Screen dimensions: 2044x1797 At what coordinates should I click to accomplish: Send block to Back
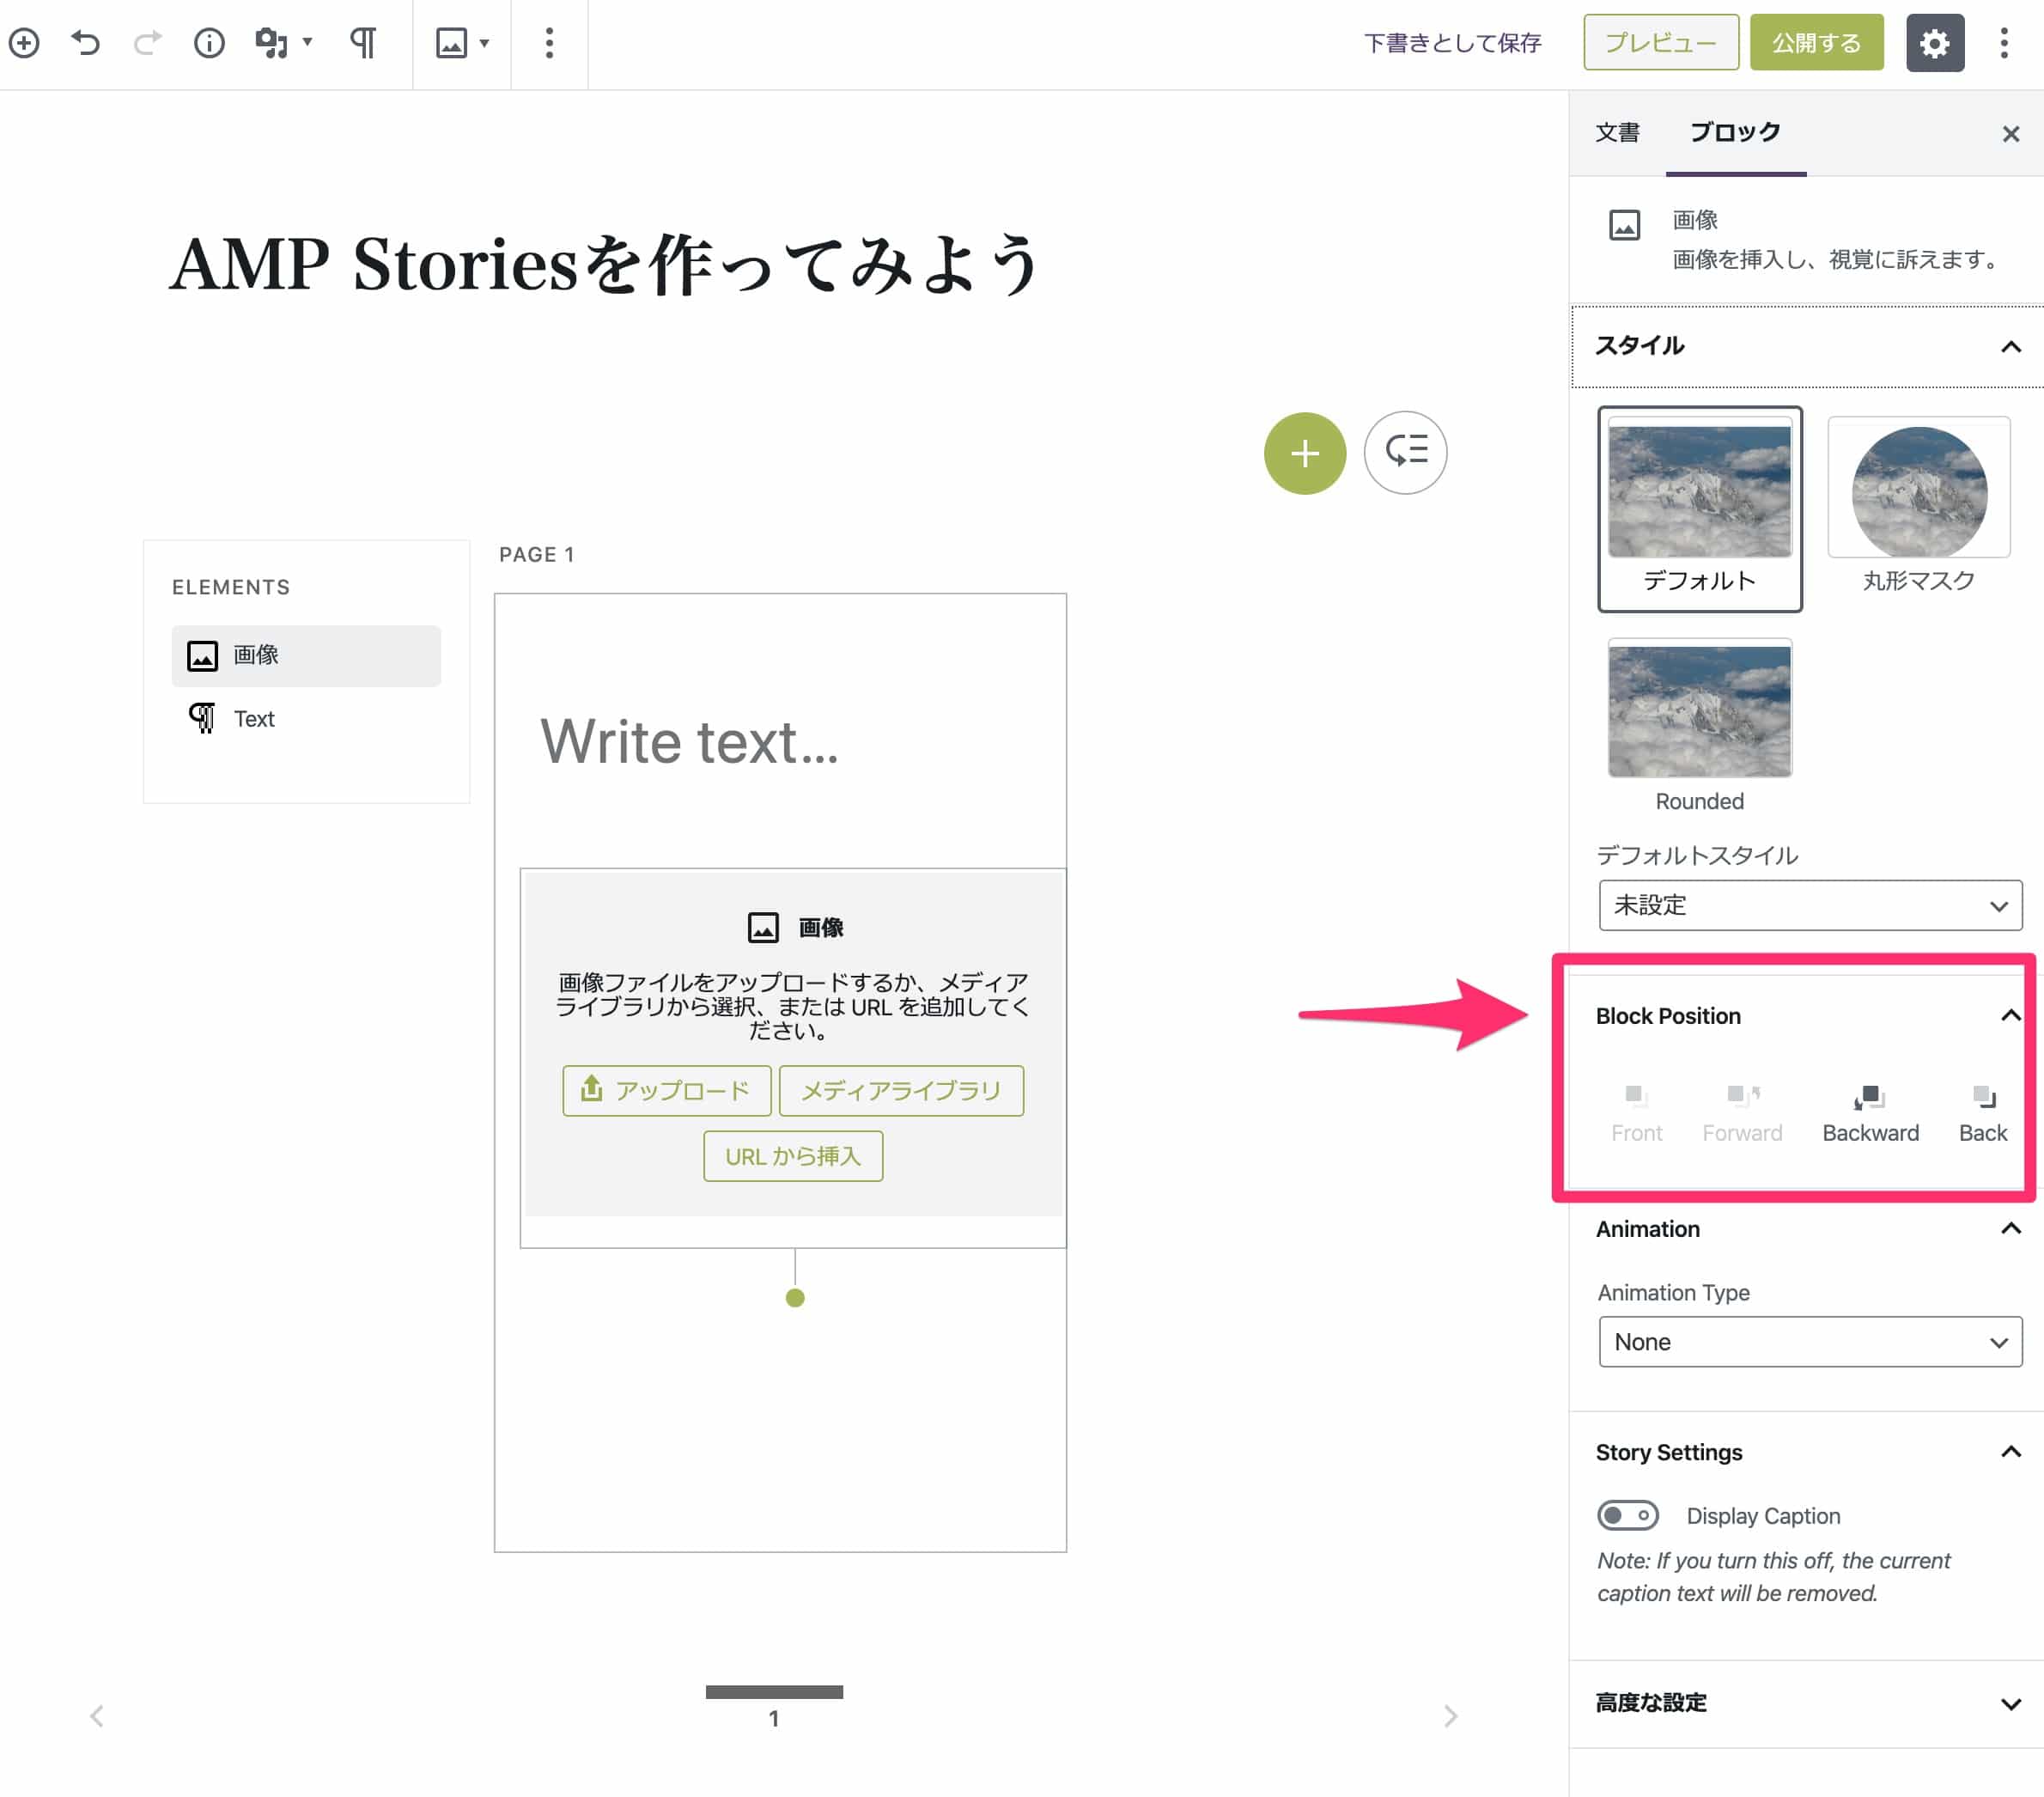click(1982, 1113)
